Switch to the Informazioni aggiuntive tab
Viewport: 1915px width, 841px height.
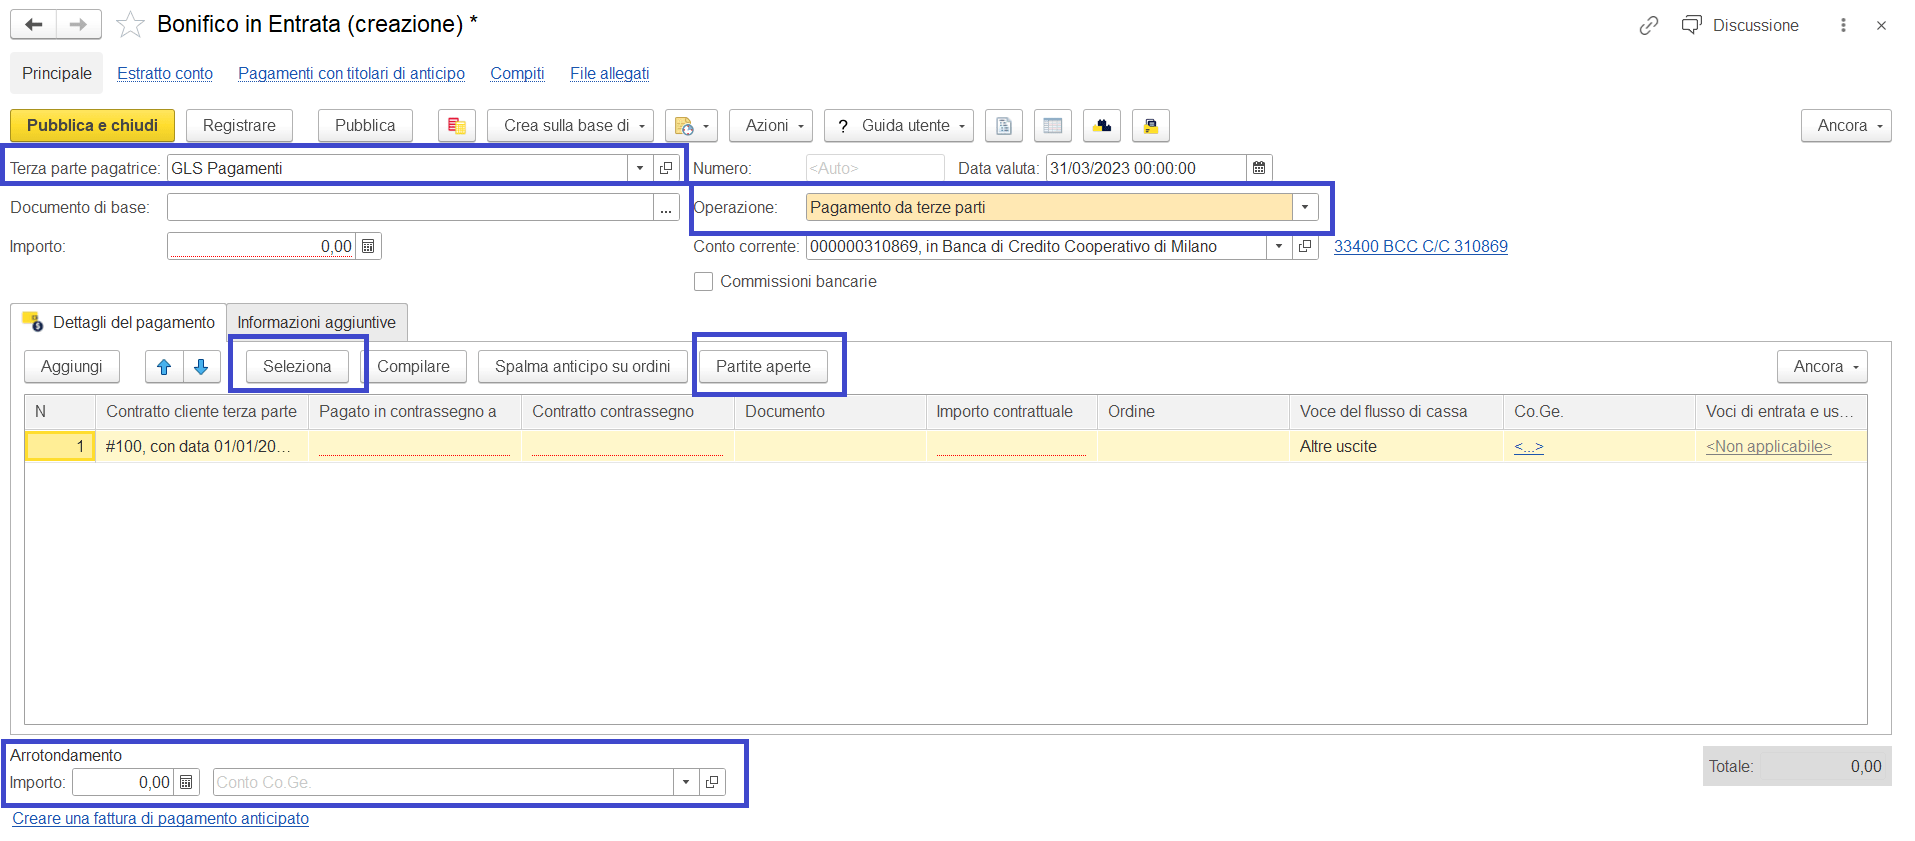pos(316,322)
